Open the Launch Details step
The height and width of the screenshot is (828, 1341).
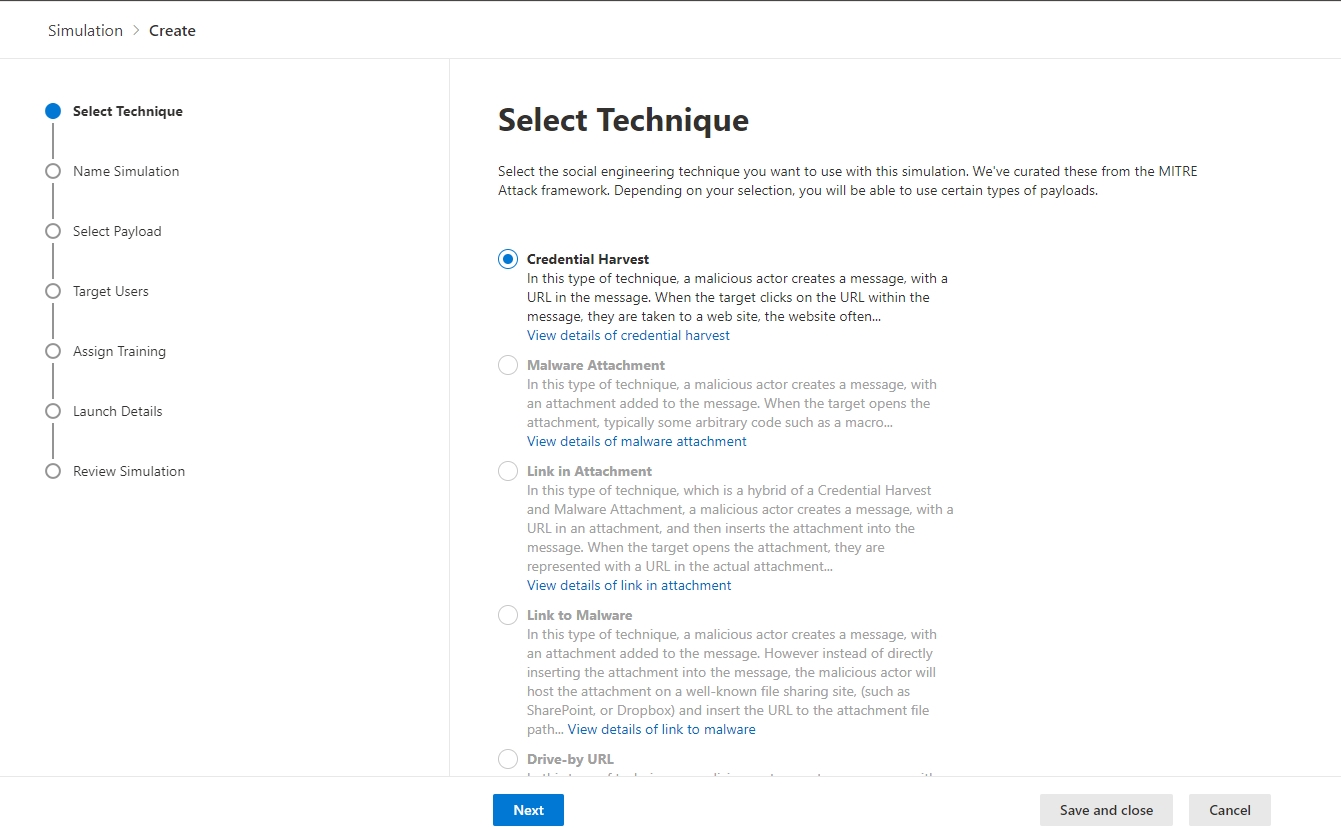[117, 411]
